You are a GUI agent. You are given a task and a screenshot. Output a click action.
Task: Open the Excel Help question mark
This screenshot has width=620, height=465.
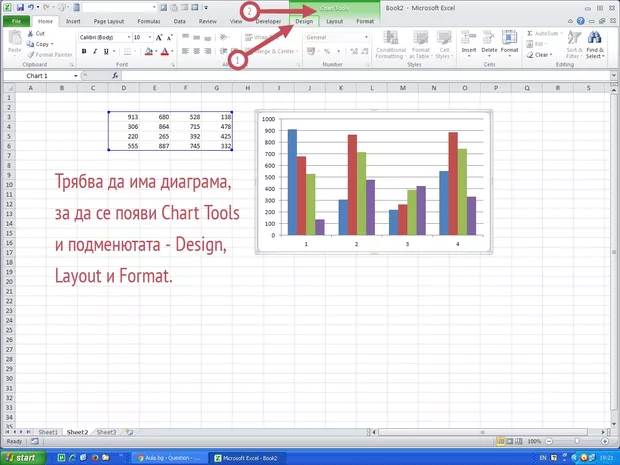coord(580,21)
